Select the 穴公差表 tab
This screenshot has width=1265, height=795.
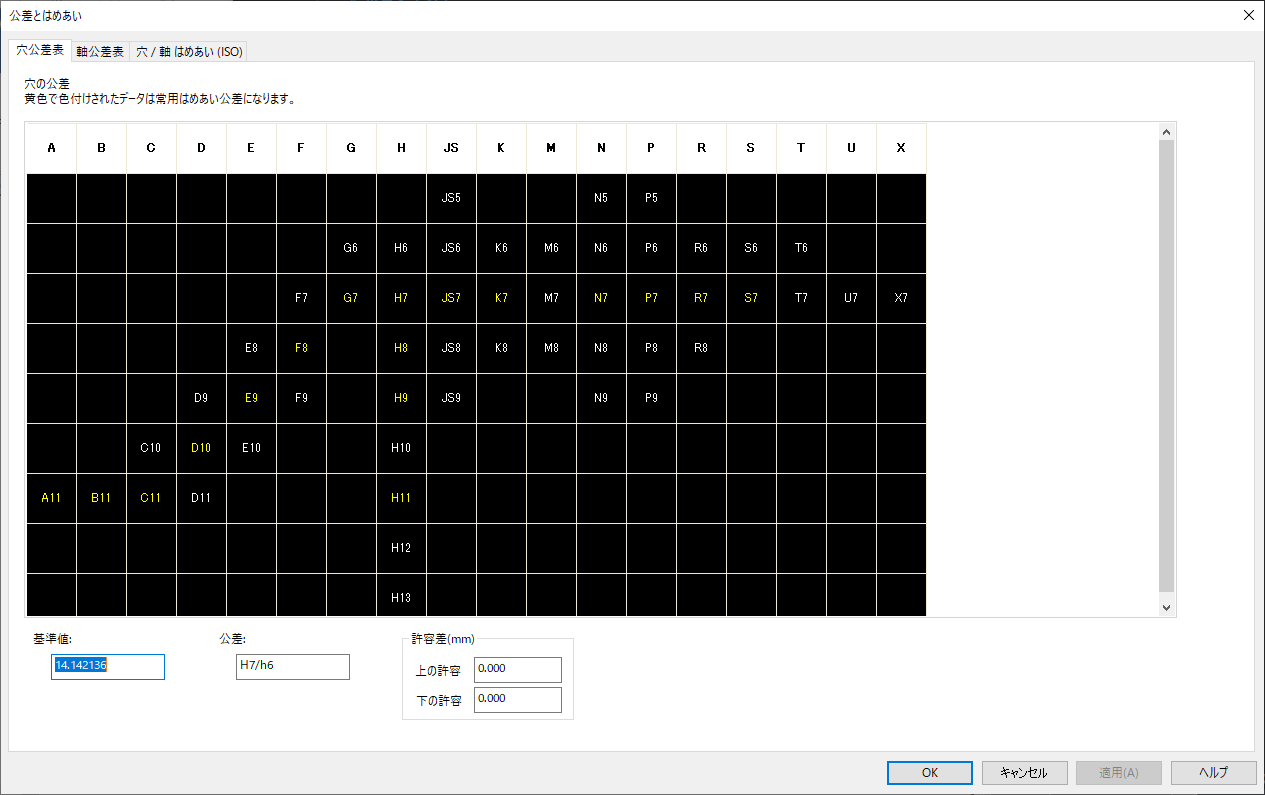pyautogui.click(x=41, y=50)
